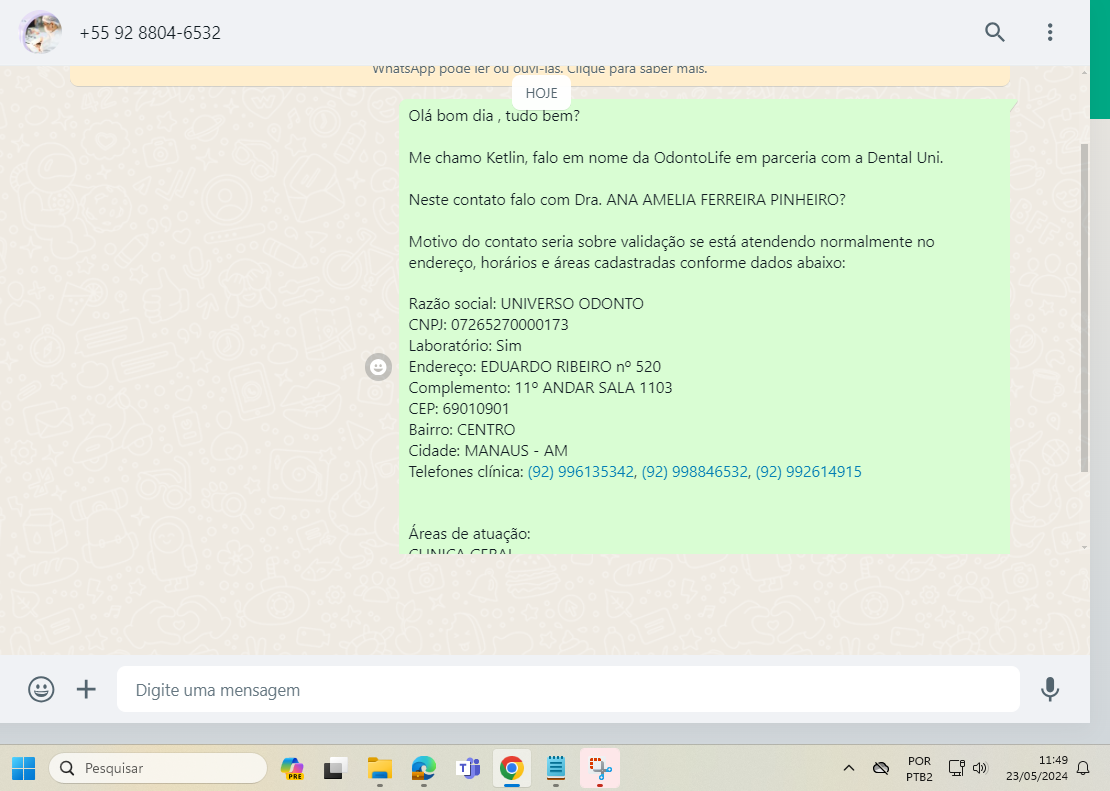Click the text 'CNPJ: 07265270000173'
This screenshot has width=1110, height=791.
[488, 325]
